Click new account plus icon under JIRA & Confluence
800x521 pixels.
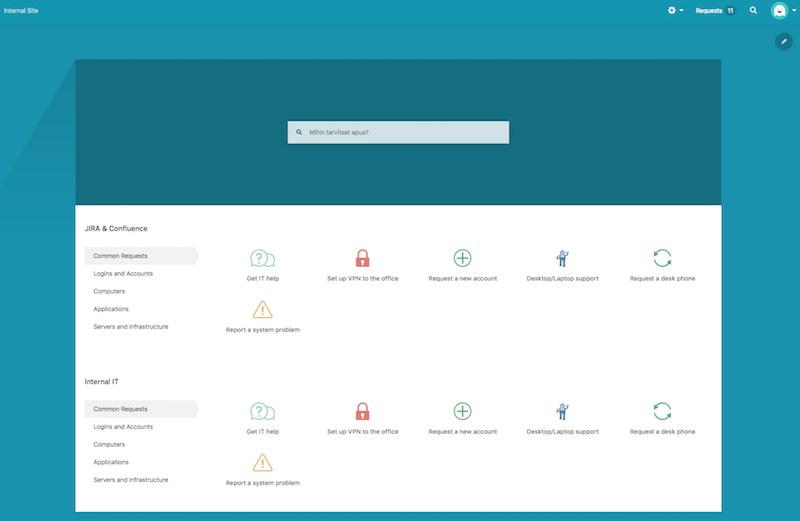click(x=462, y=258)
